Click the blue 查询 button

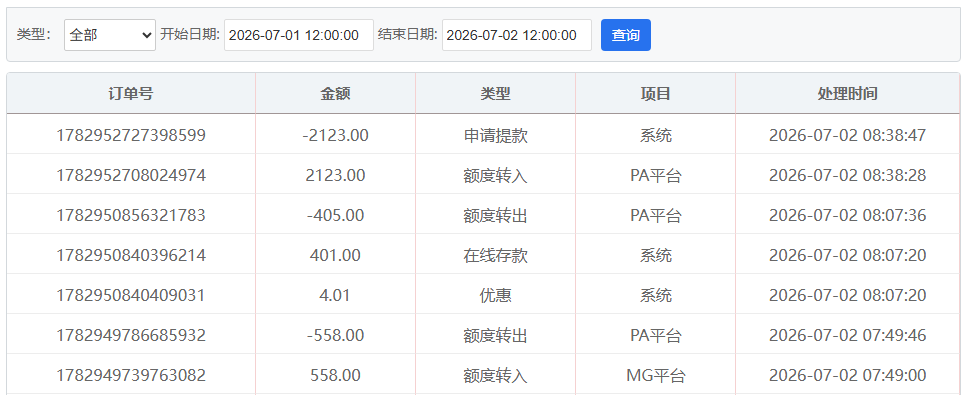(x=626, y=35)
